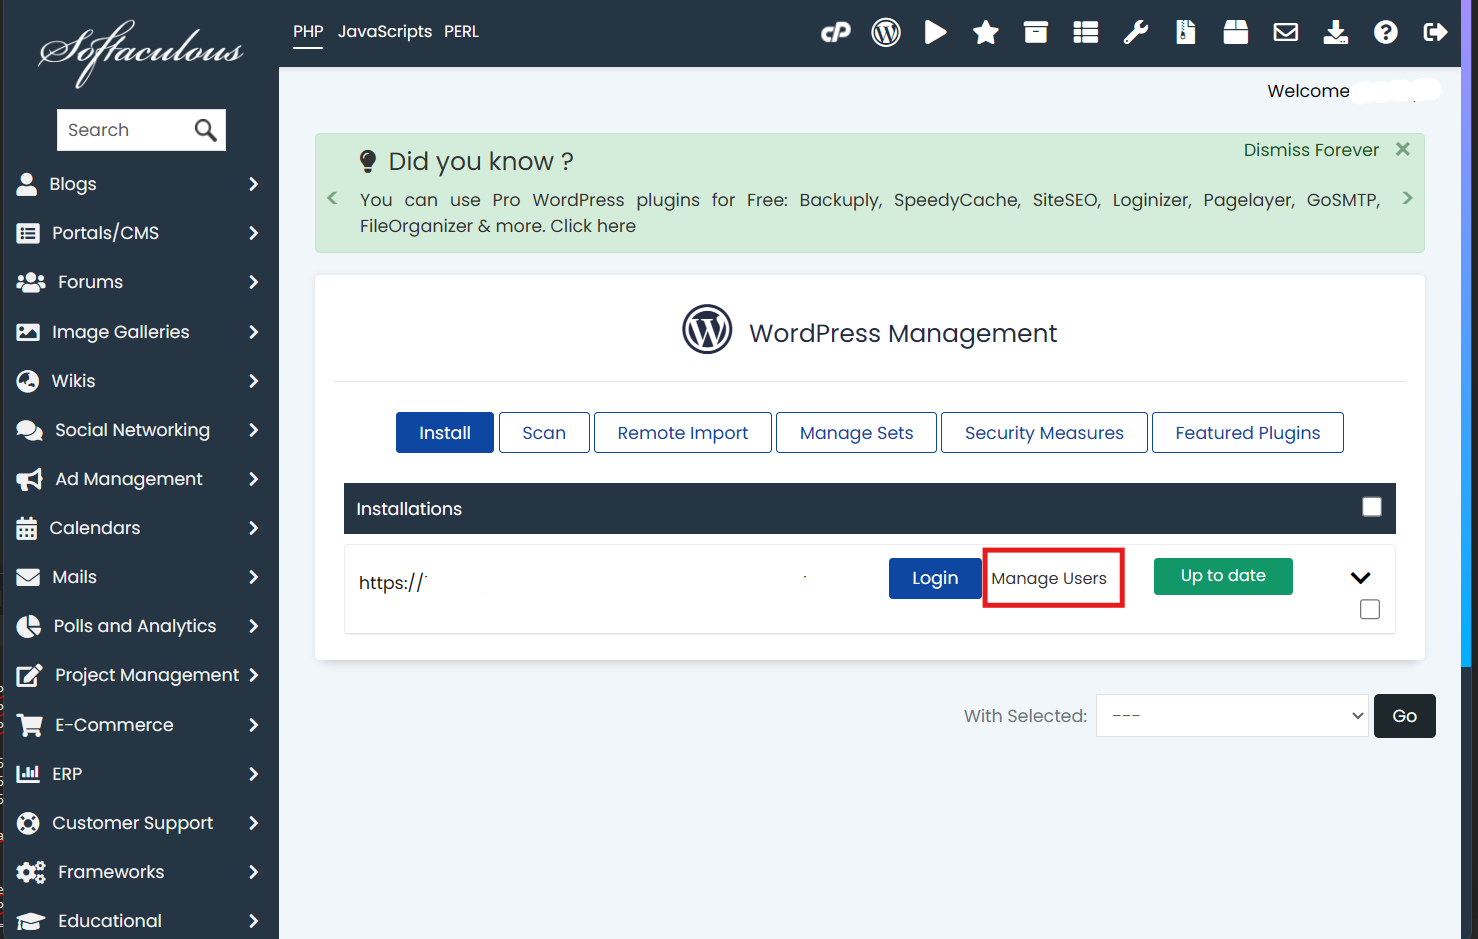Click the WordPress logo beside Management heading
This screenshot has height=939, width=1478.
[x=707, y=329]
